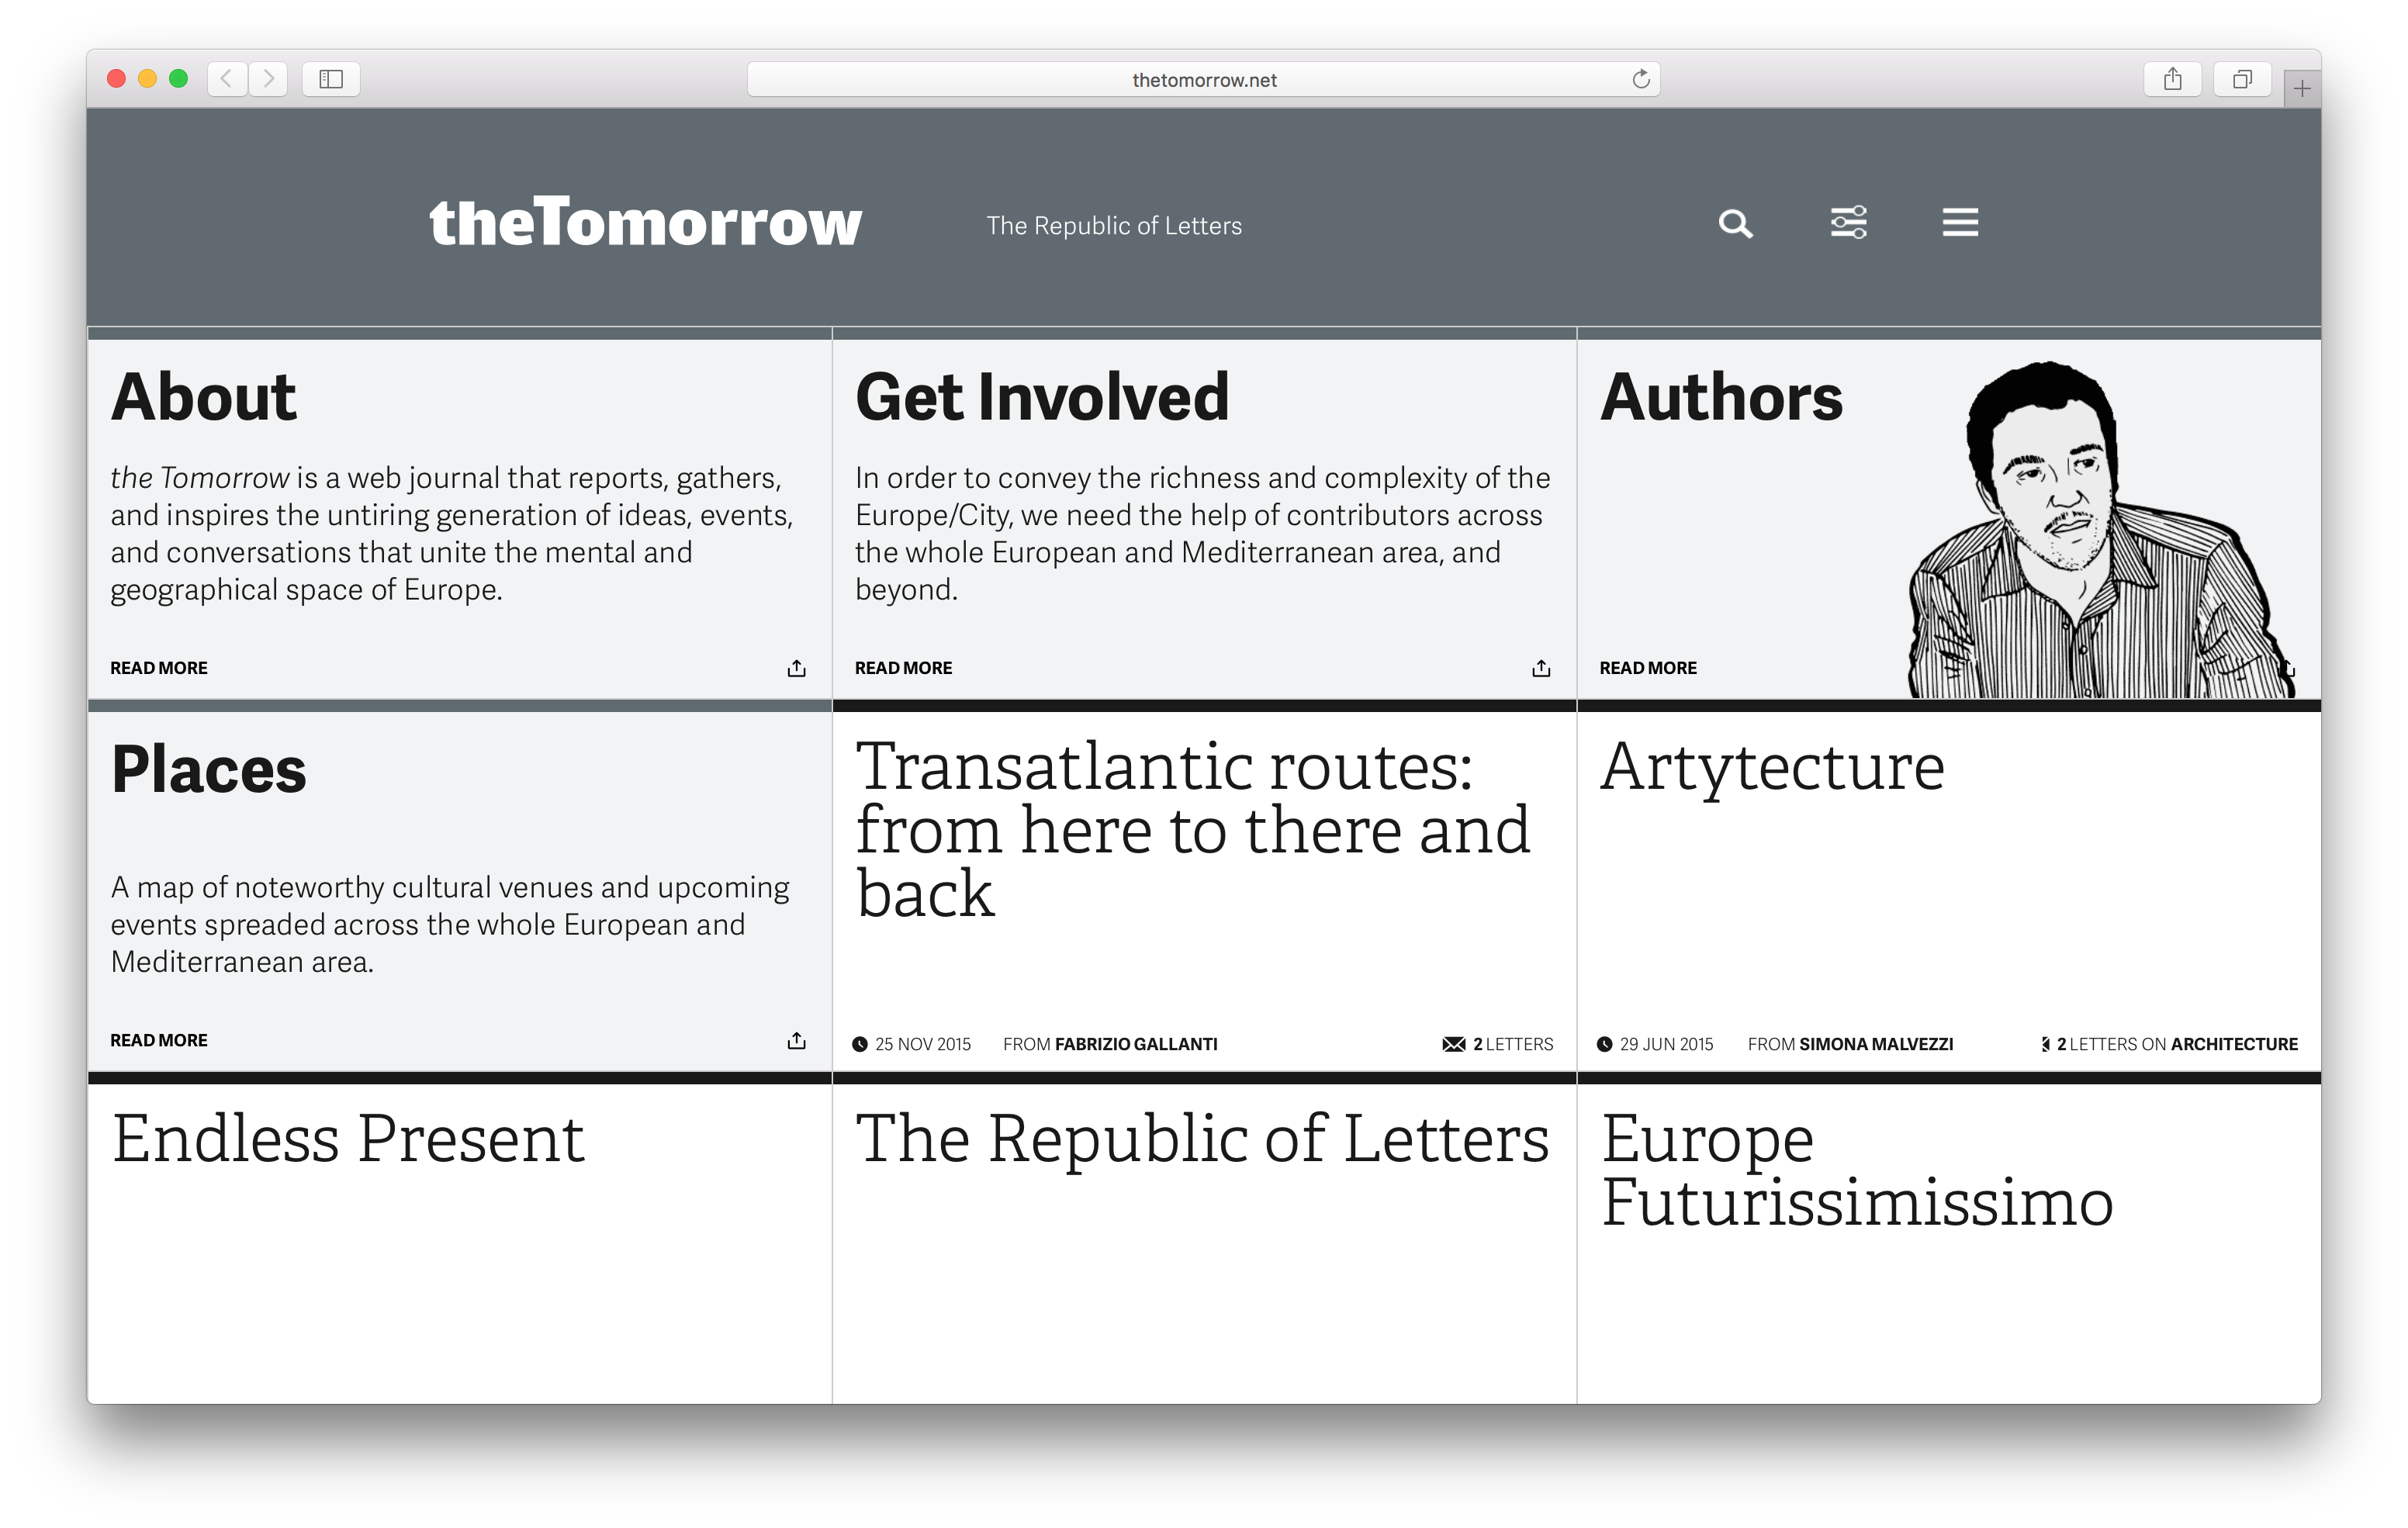
Task: Open the hamburger menu icon
Action: pos(1960,222)
